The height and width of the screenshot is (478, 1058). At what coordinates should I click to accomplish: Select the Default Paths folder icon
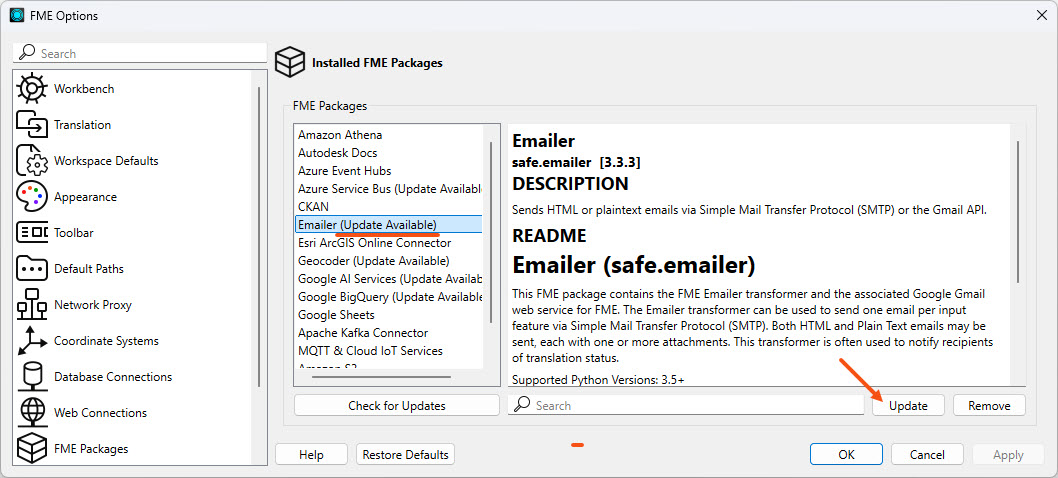(31, 269)
